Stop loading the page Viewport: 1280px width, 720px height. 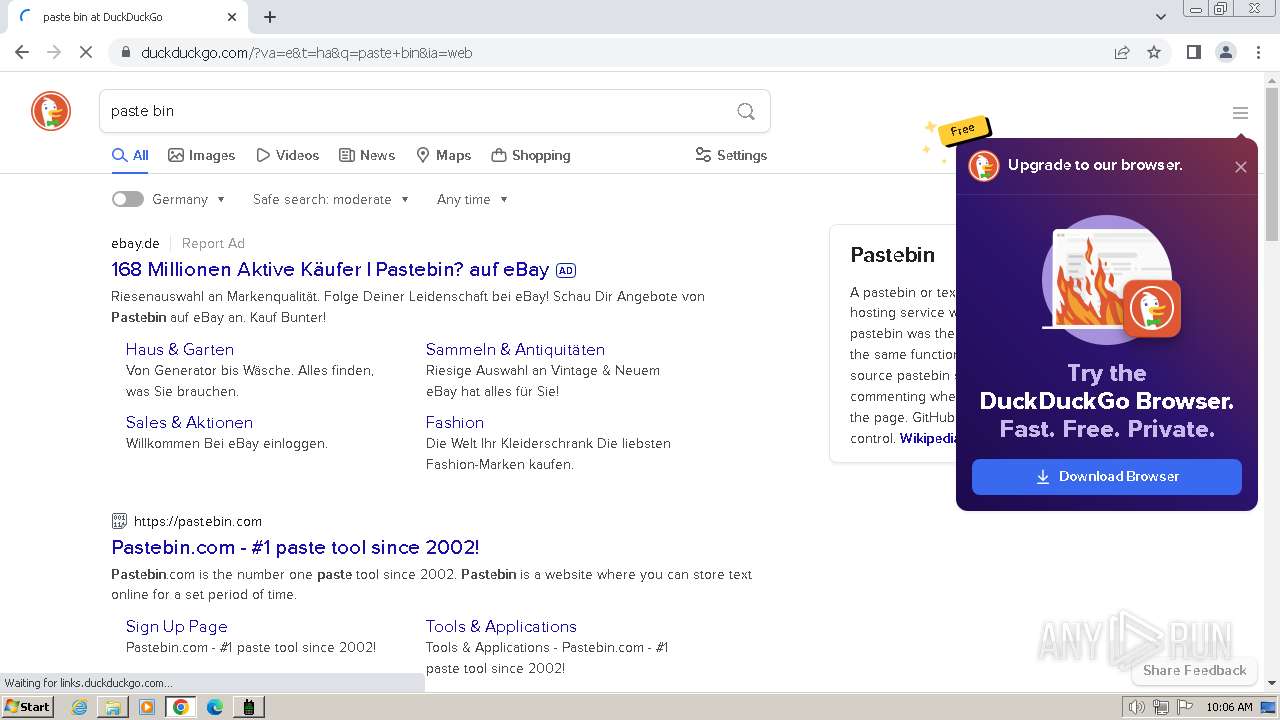pos(86,53)
